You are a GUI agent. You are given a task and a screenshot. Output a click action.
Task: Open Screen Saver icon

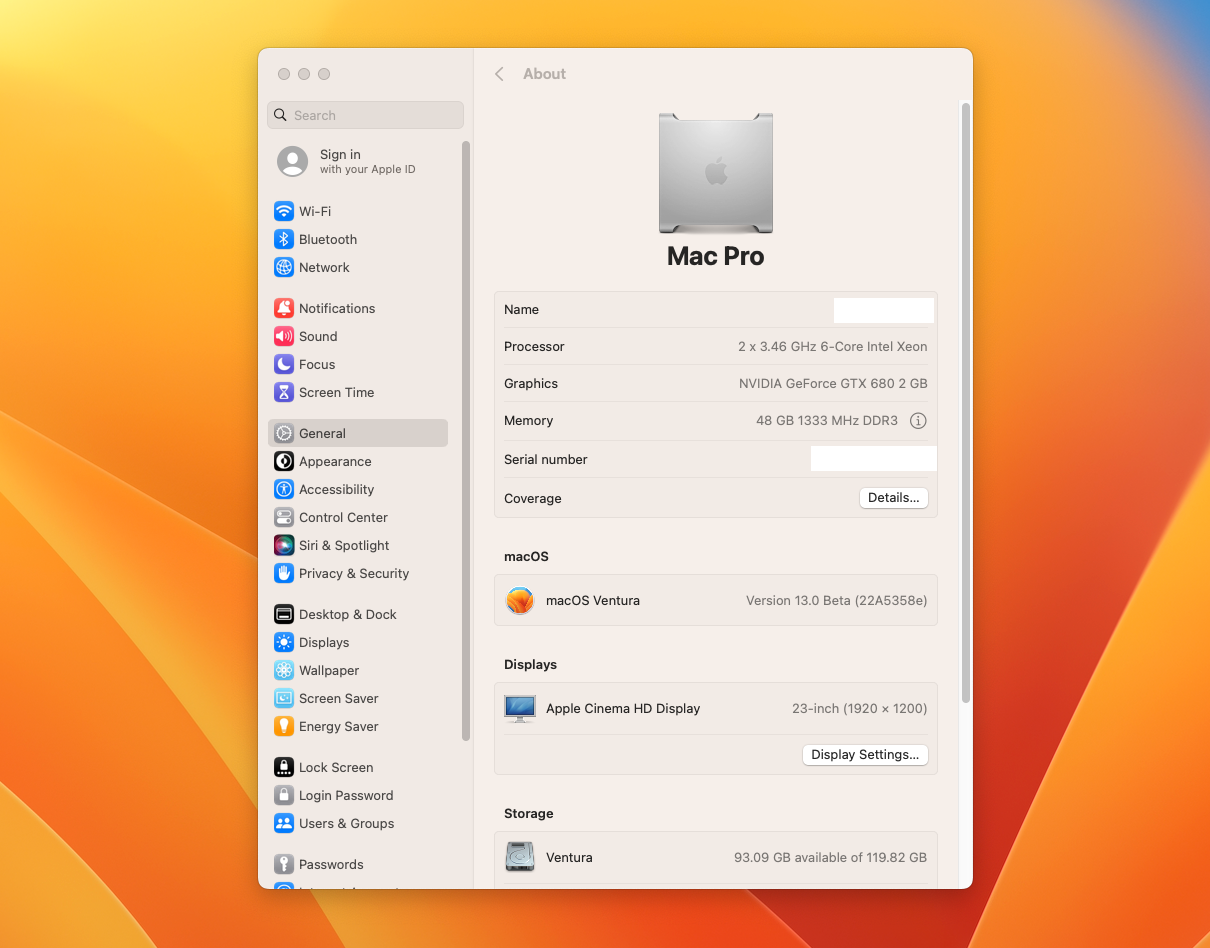pos(284,698)
